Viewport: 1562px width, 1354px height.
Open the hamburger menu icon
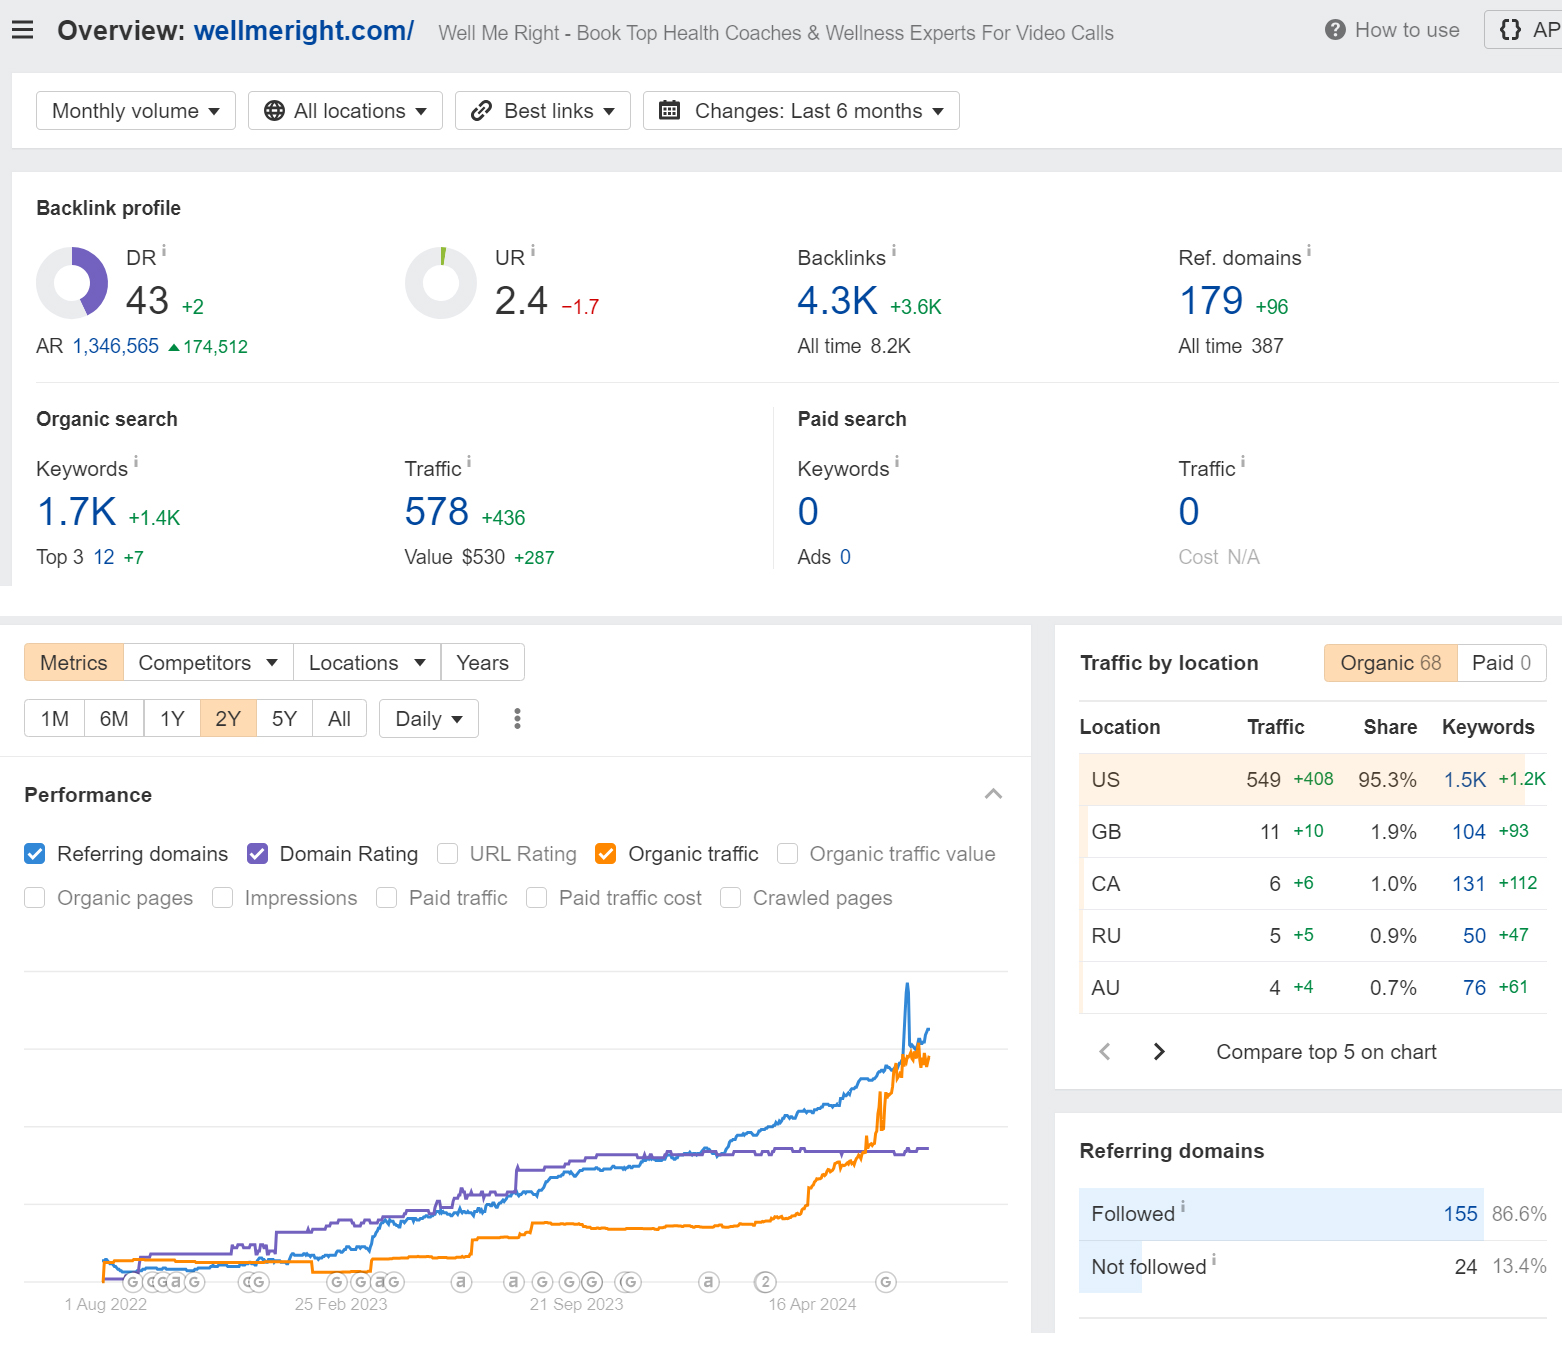tap(22, 30)
